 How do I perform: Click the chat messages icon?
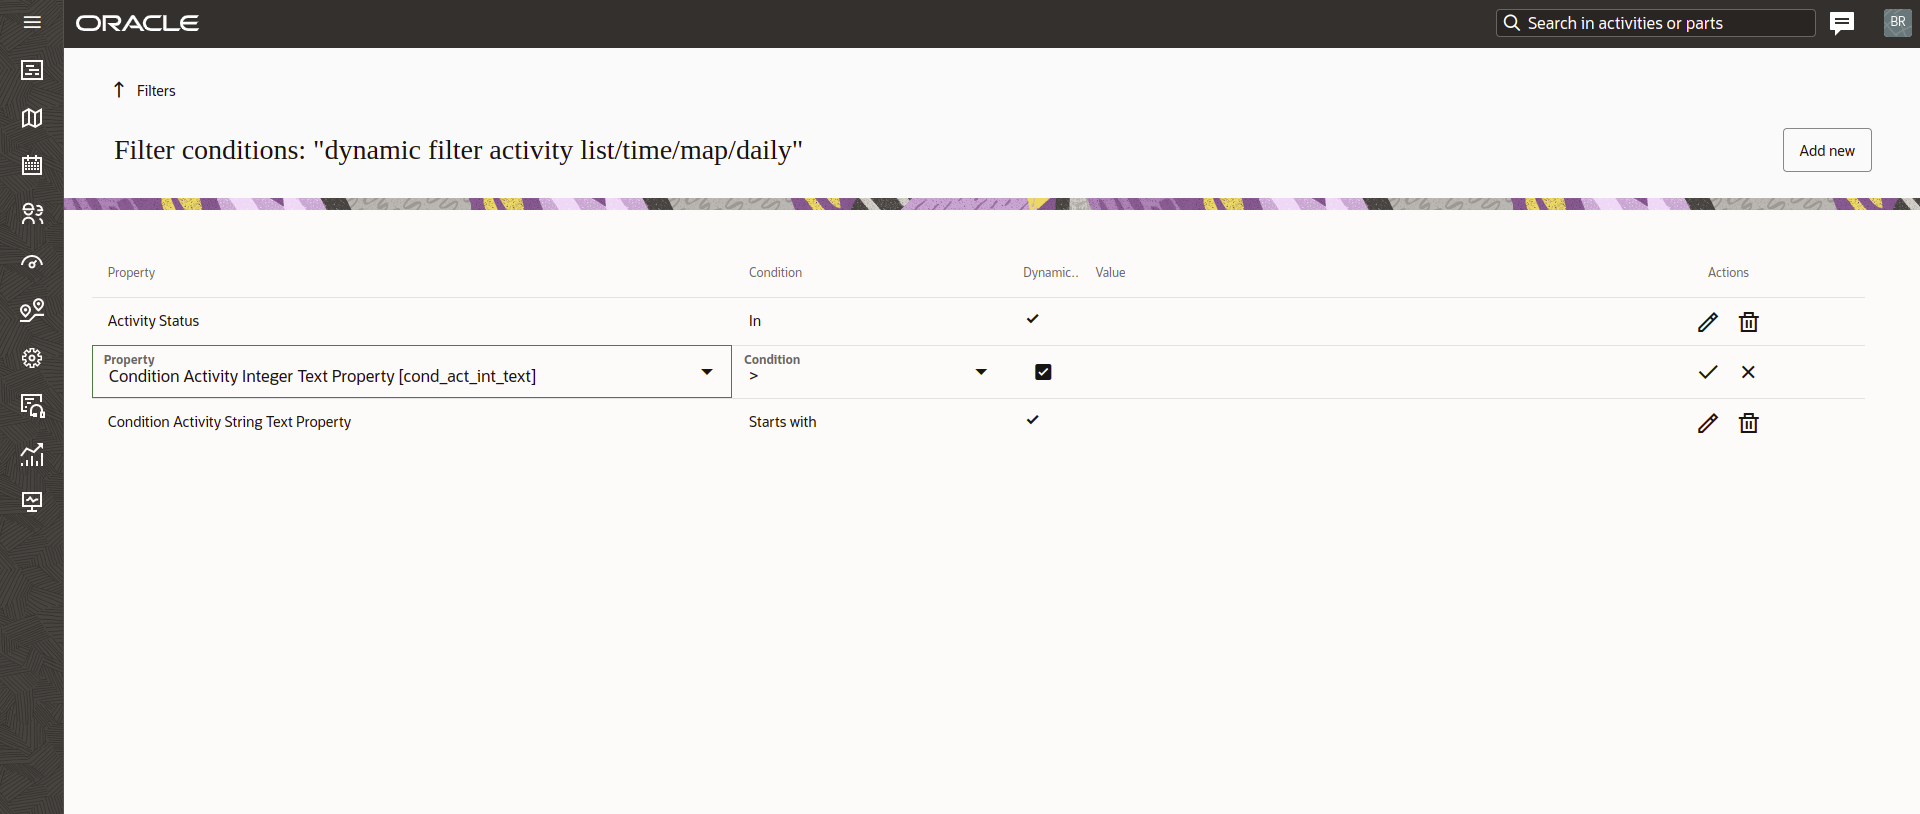(1841, 23)
